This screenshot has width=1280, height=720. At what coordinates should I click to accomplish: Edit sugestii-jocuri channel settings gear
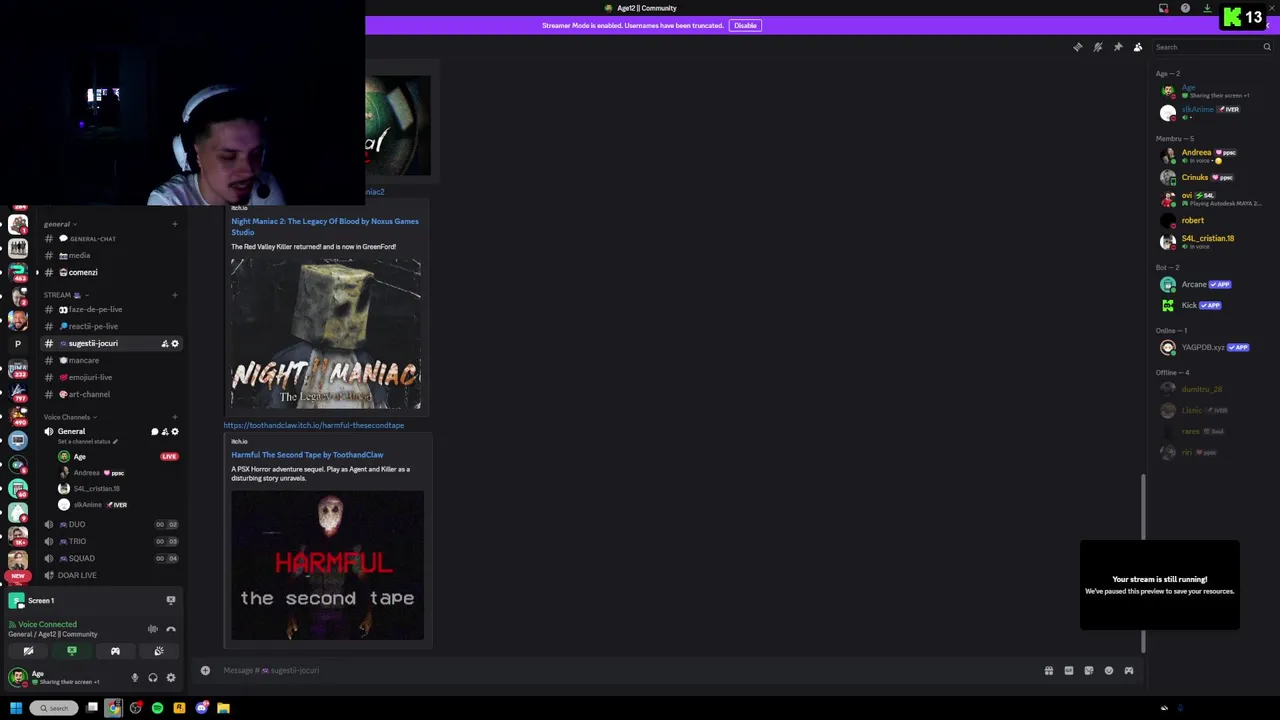175,343
